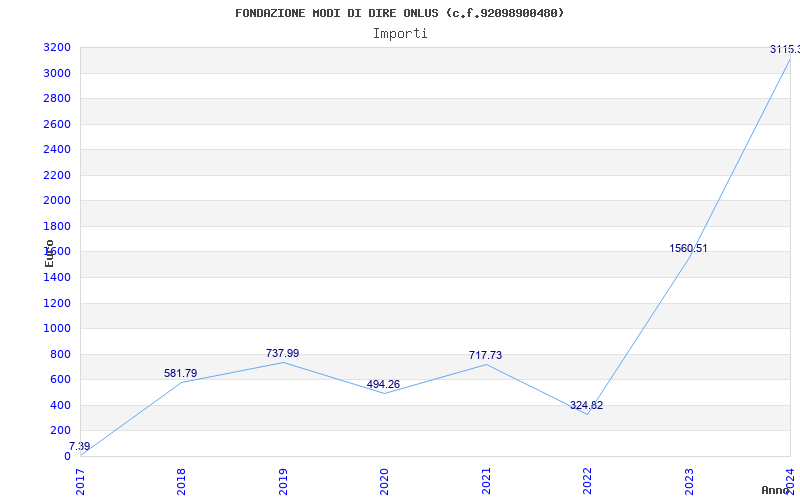Click the y-axis value 2000
Image resolution: width=800 pixels, height=500 pixels.
(x=57, y=201)
